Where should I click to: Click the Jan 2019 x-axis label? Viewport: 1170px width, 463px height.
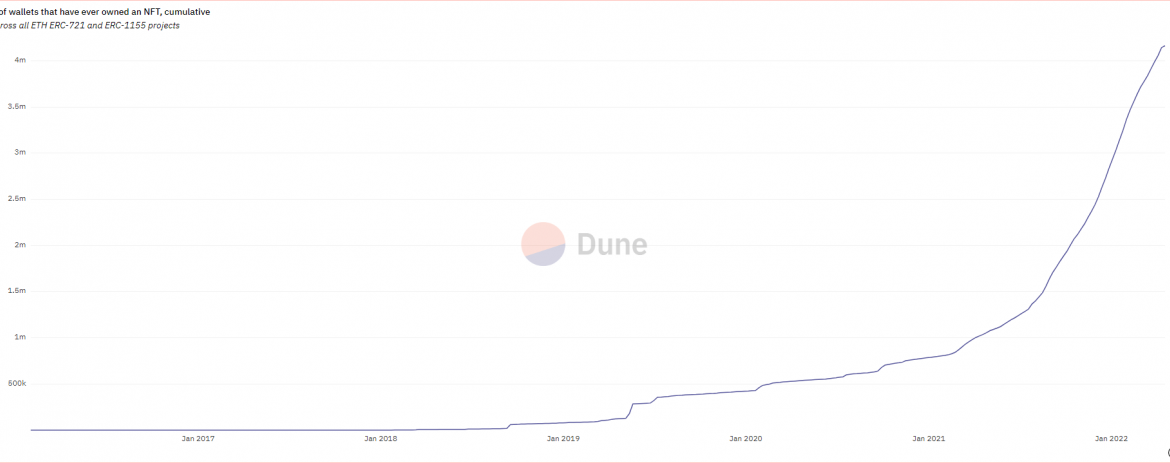click(563, 439)
